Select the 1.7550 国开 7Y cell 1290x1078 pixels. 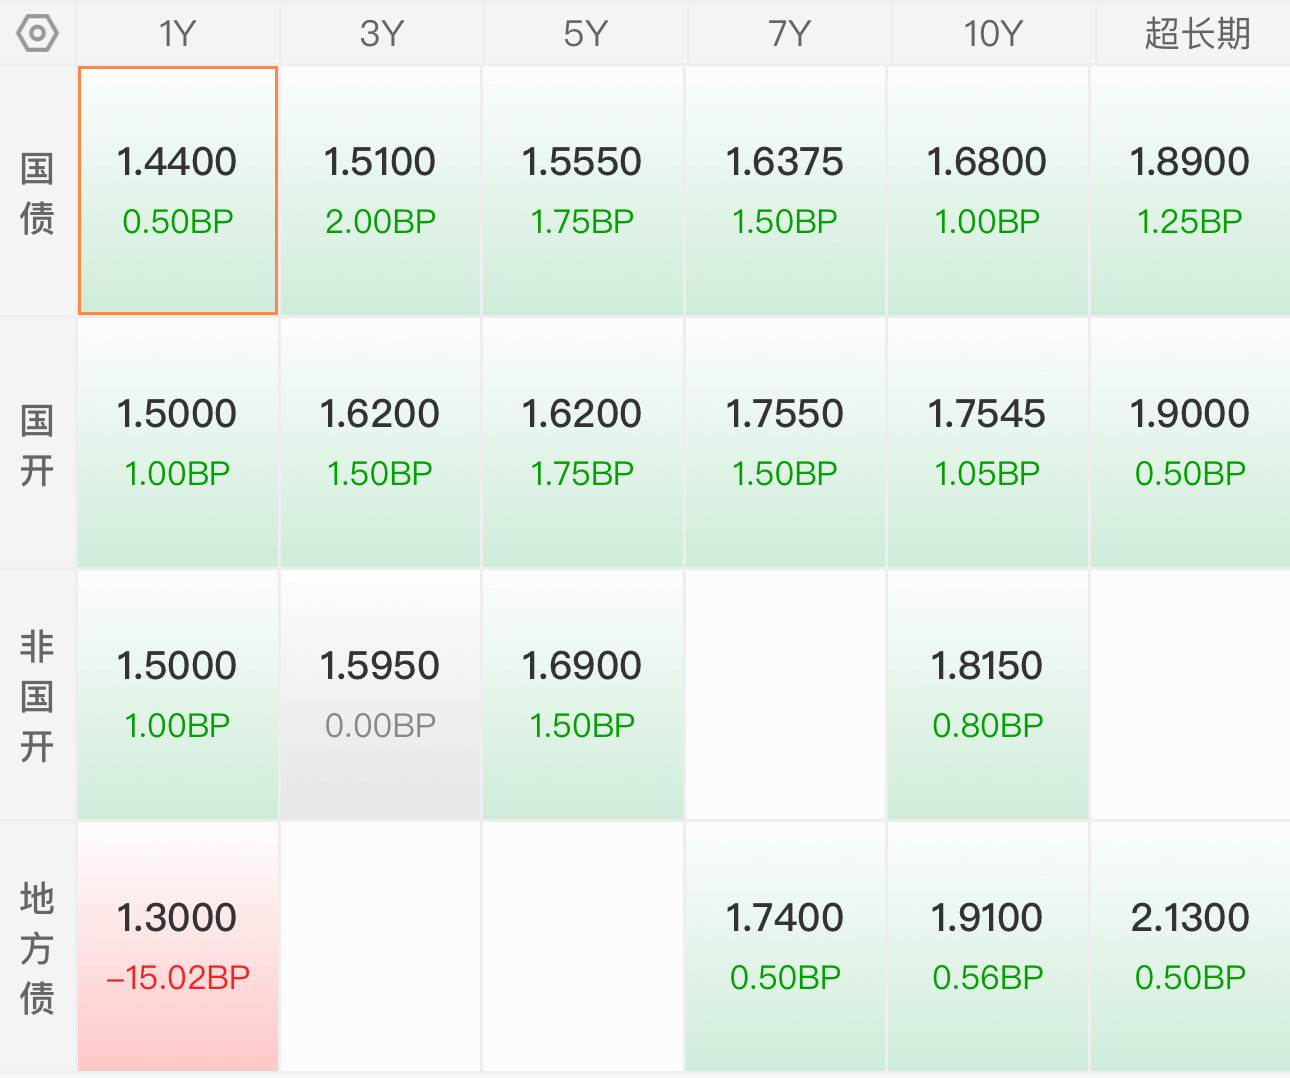click(x=785, y=443)
